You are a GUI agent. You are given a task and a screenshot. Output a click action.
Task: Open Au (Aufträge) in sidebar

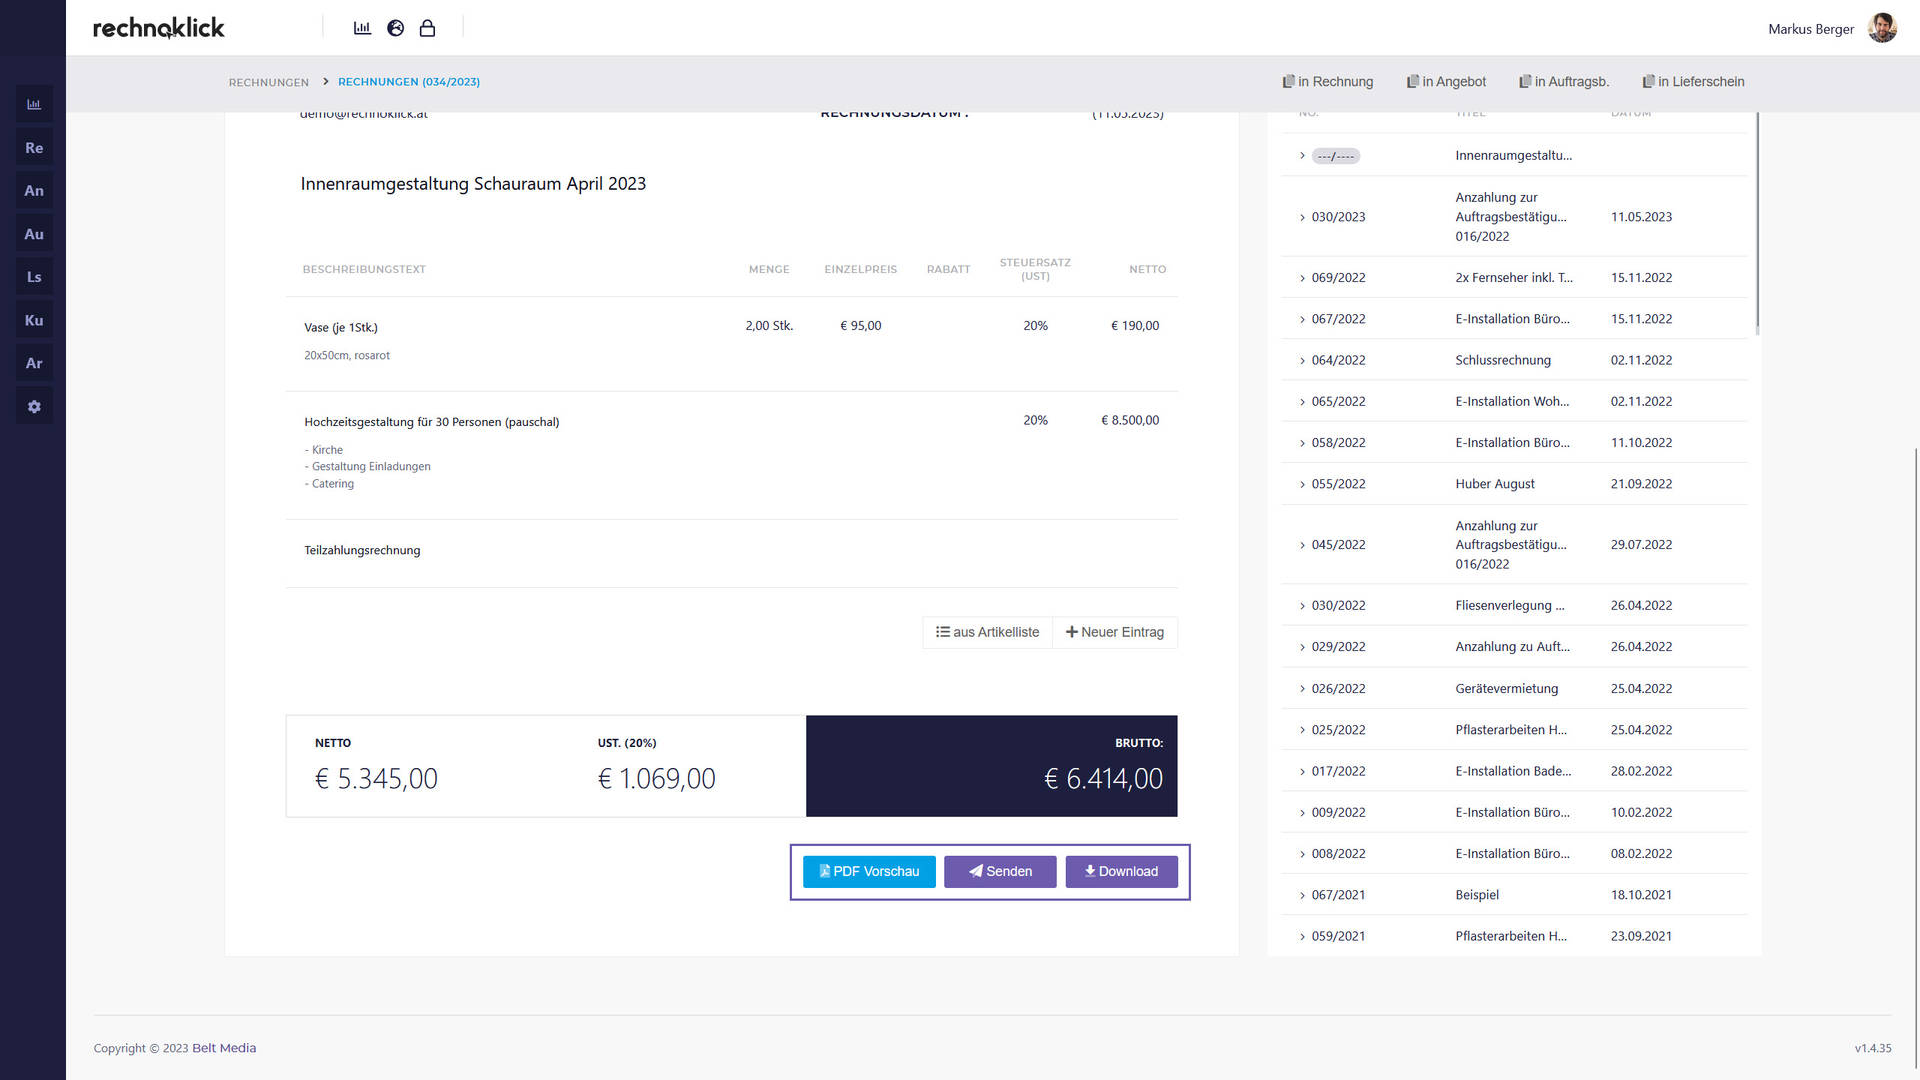coord(34,234)
